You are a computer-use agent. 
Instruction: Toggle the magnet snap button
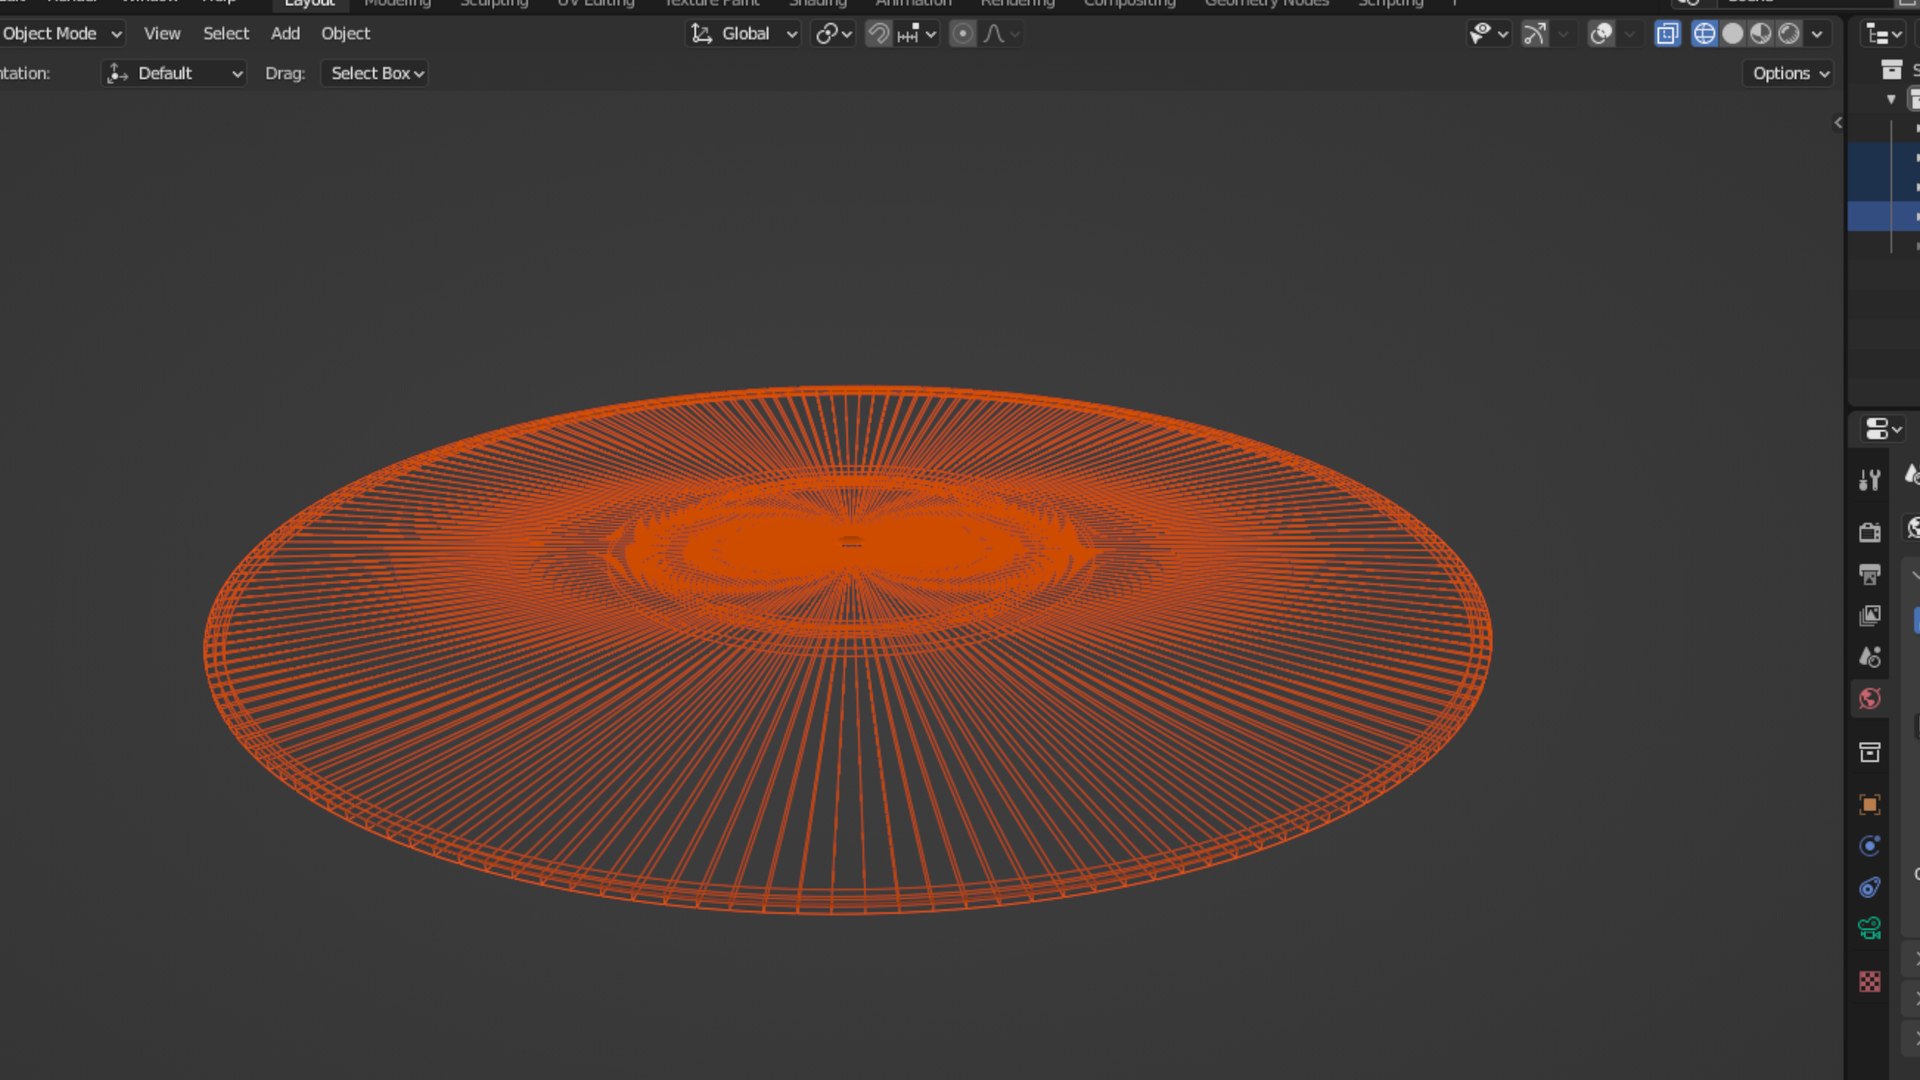coord(878,33)
